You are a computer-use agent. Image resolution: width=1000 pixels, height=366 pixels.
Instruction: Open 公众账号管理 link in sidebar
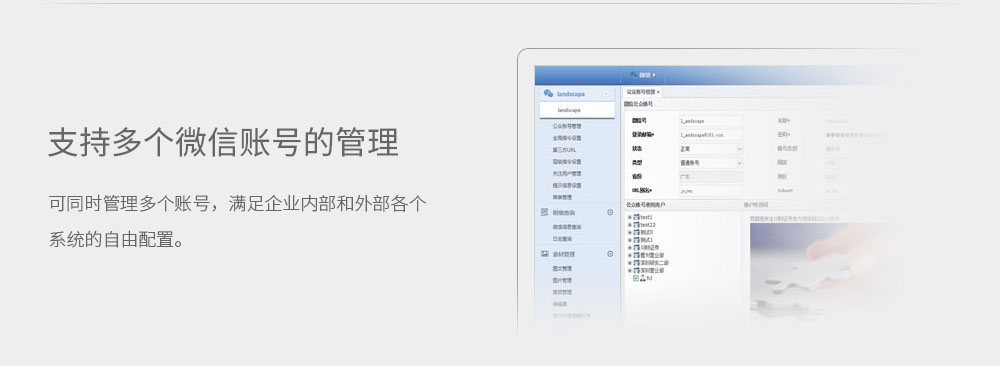567,126
